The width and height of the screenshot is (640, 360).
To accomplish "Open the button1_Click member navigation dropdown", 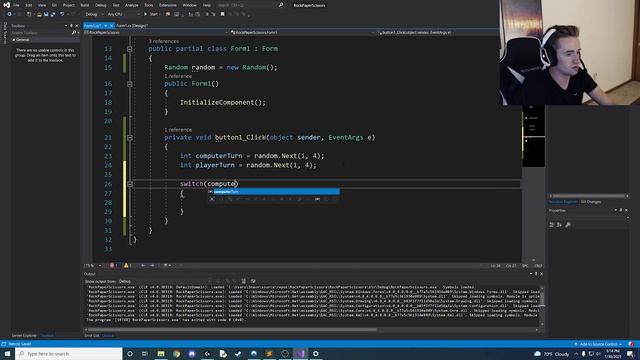I will point(438,32).
